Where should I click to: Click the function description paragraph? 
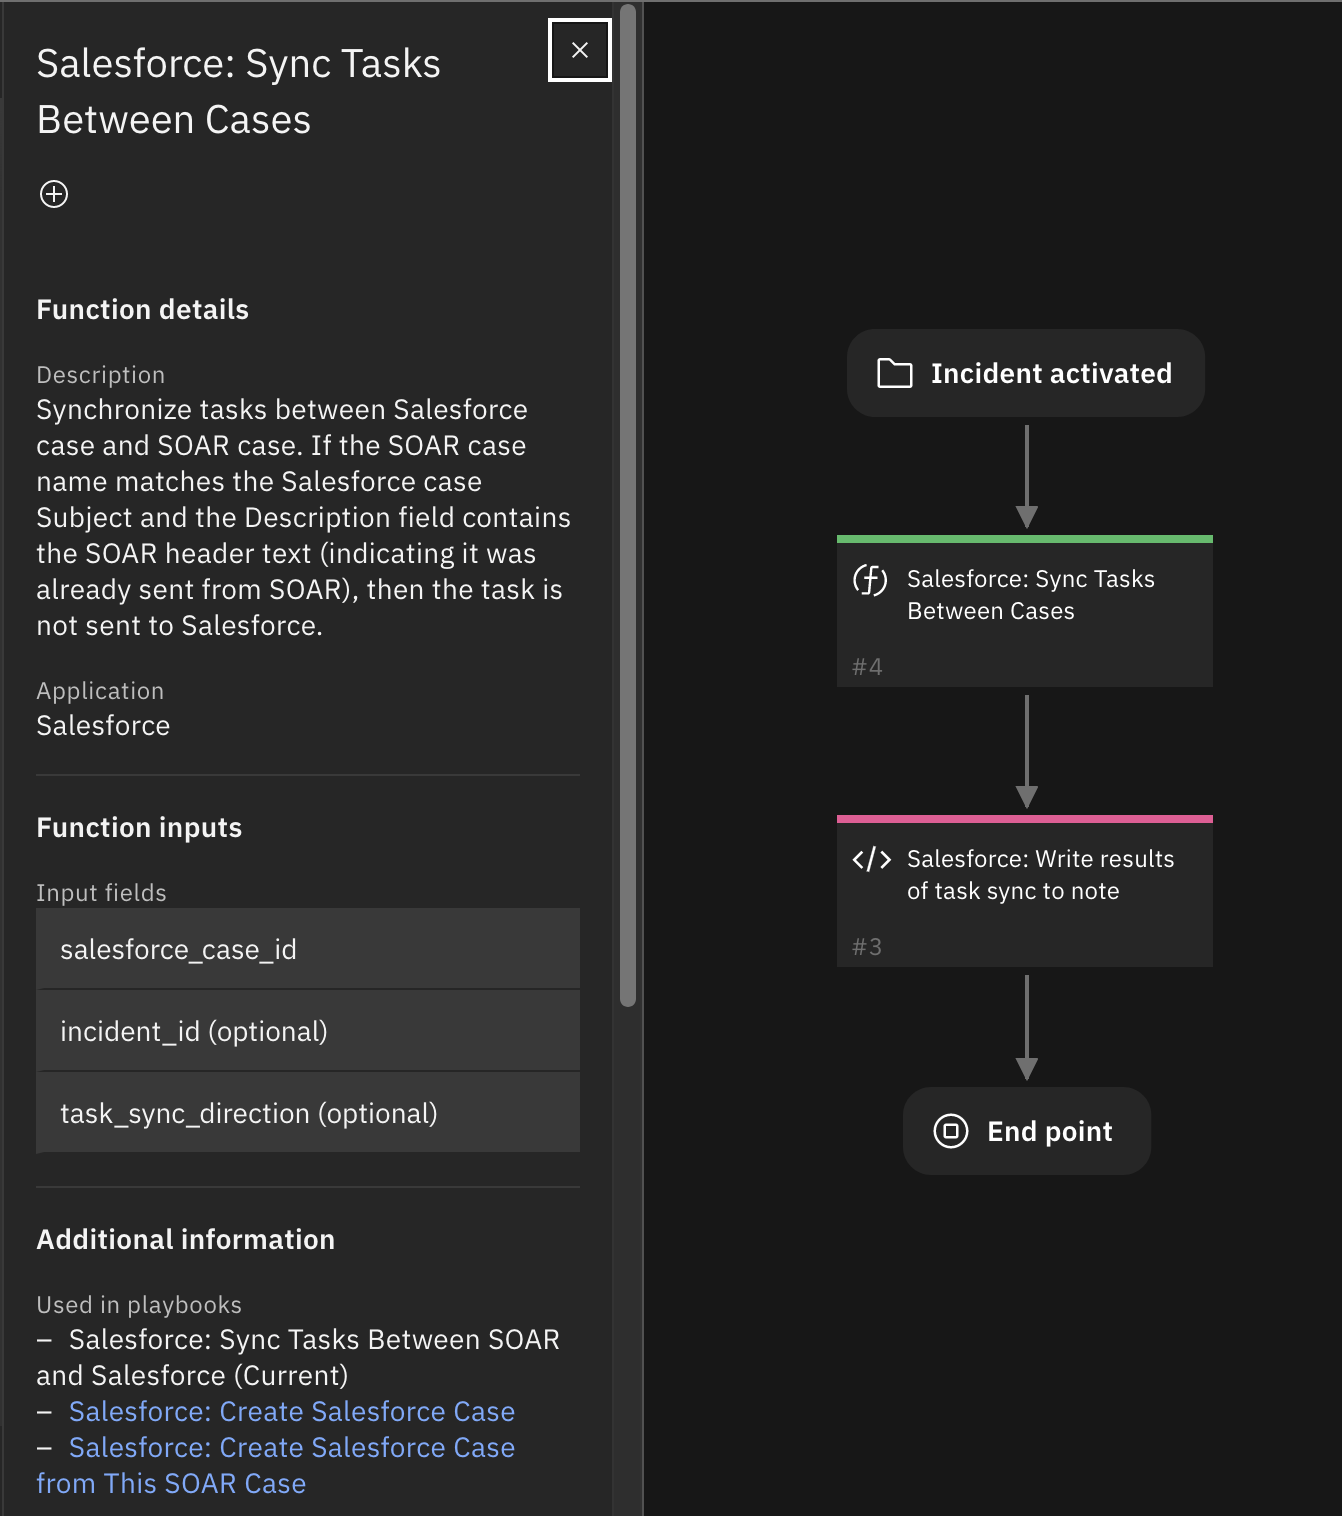click(304, 517)
